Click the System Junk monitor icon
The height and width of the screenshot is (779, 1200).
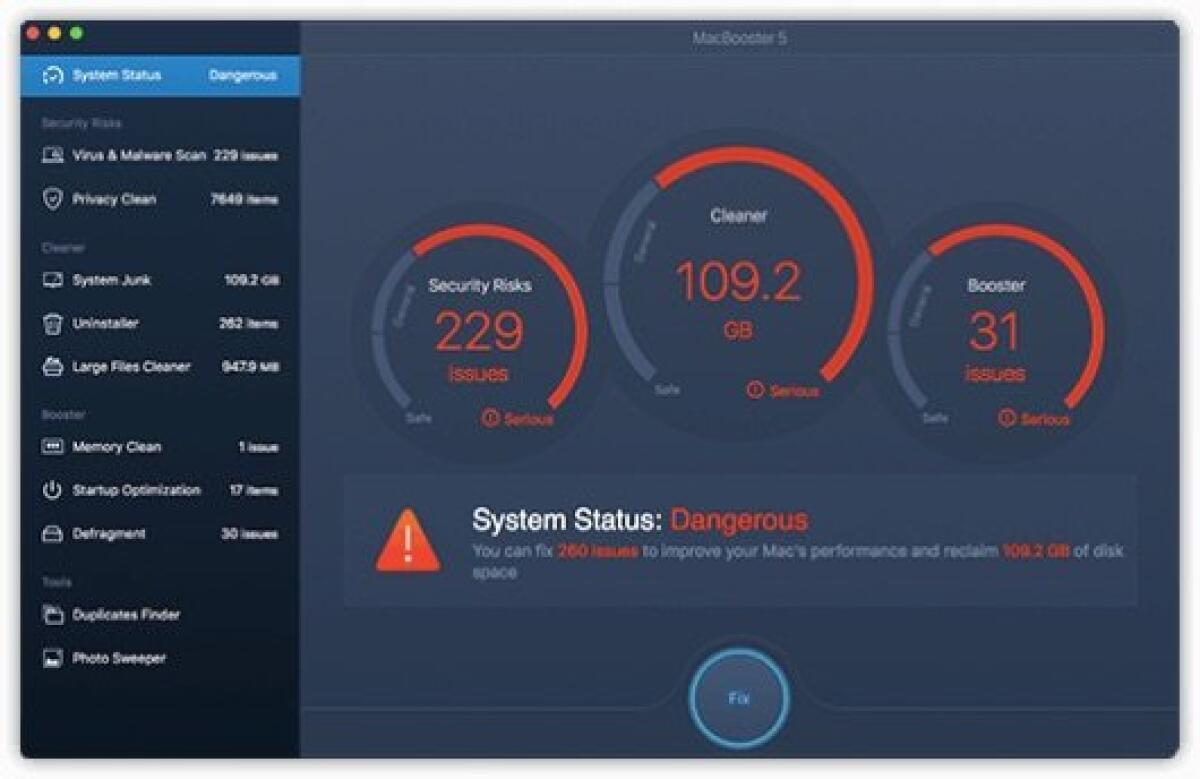53,281
